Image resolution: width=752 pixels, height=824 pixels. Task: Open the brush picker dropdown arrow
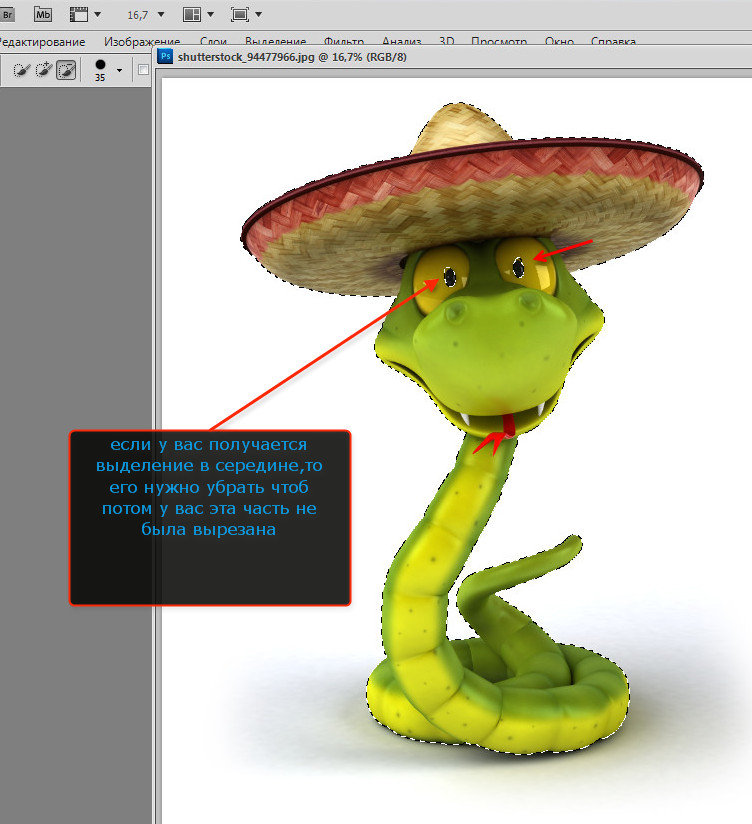(120, 70)
